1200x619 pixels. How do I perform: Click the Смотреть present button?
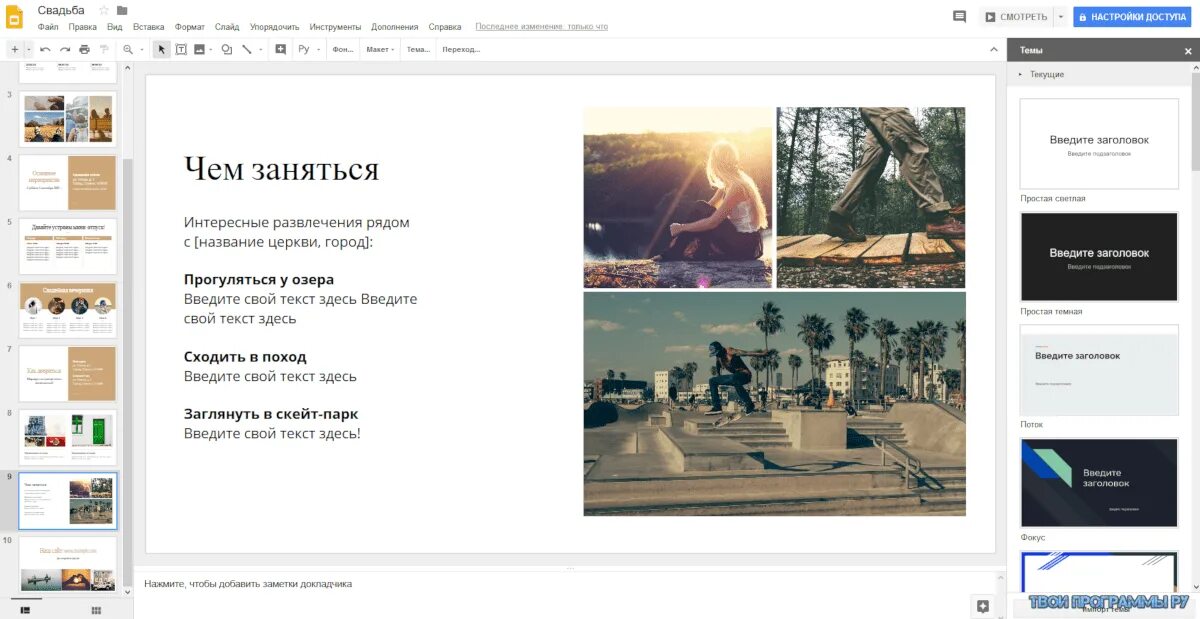point(1016,17)
